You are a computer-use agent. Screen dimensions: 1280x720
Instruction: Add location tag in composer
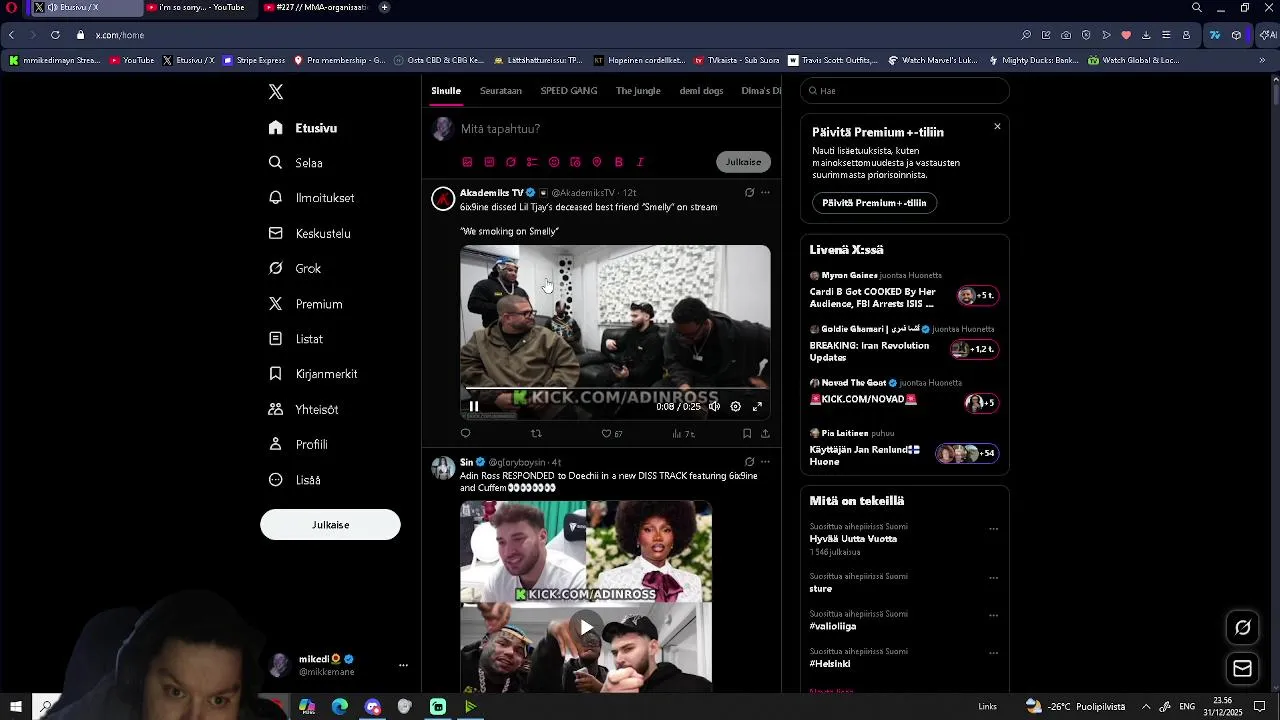click(x=597, y=162)
